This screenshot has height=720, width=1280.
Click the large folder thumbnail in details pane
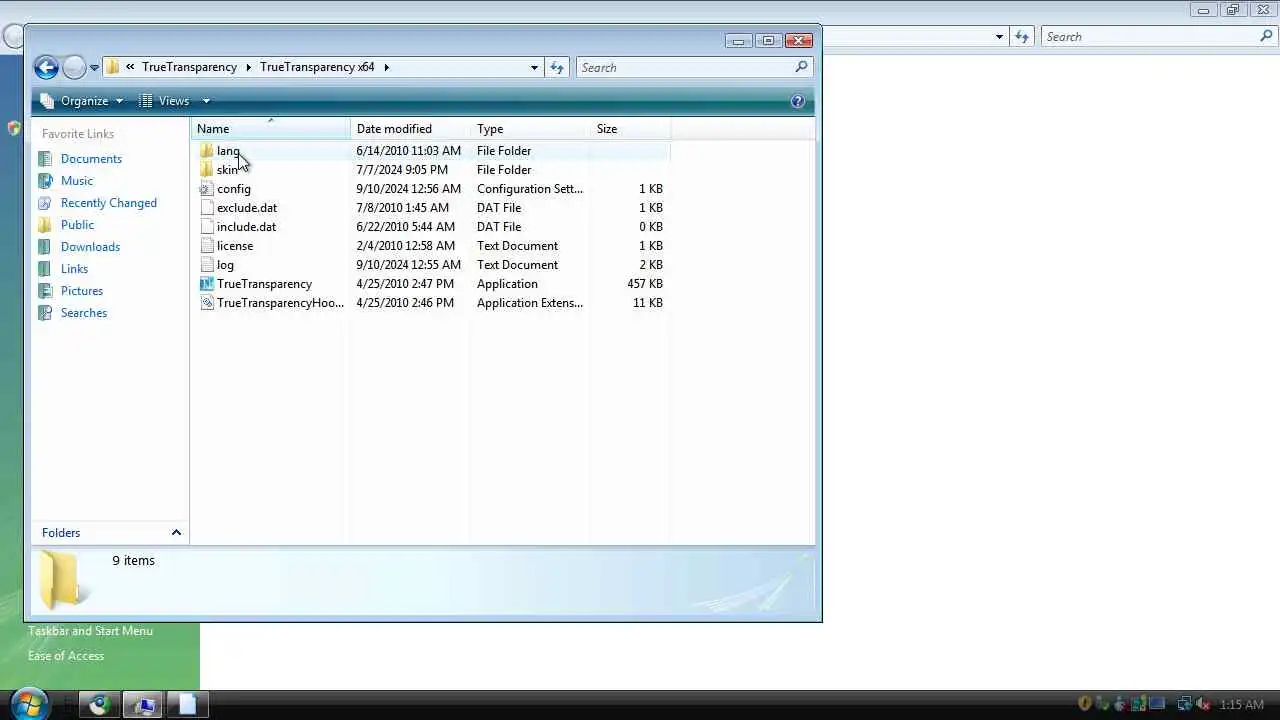pyautogui.click(x=62, y=578)
